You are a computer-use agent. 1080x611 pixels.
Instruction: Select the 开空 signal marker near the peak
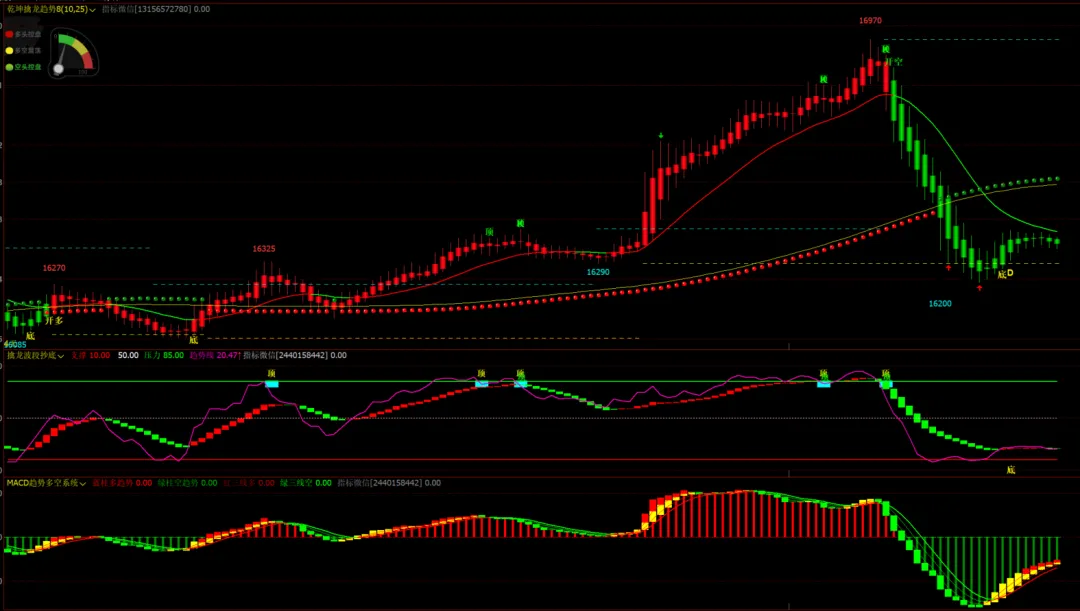point(894,61)
